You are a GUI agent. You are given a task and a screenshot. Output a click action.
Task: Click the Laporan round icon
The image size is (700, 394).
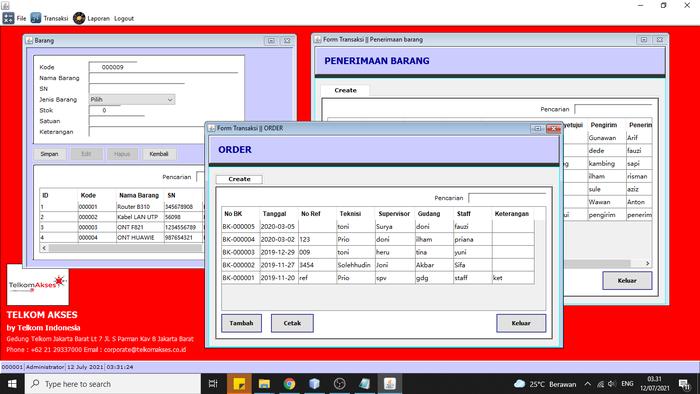click(79, 18)
